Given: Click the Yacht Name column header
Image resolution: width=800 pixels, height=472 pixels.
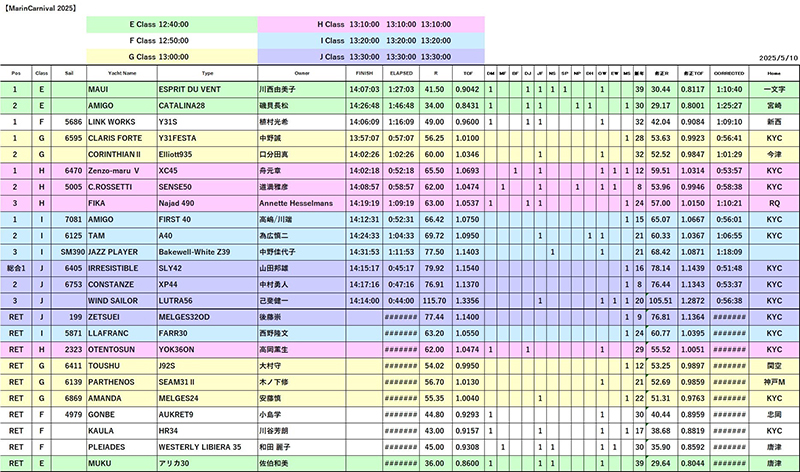Looking at the screenshot, I should coord(122,73).
